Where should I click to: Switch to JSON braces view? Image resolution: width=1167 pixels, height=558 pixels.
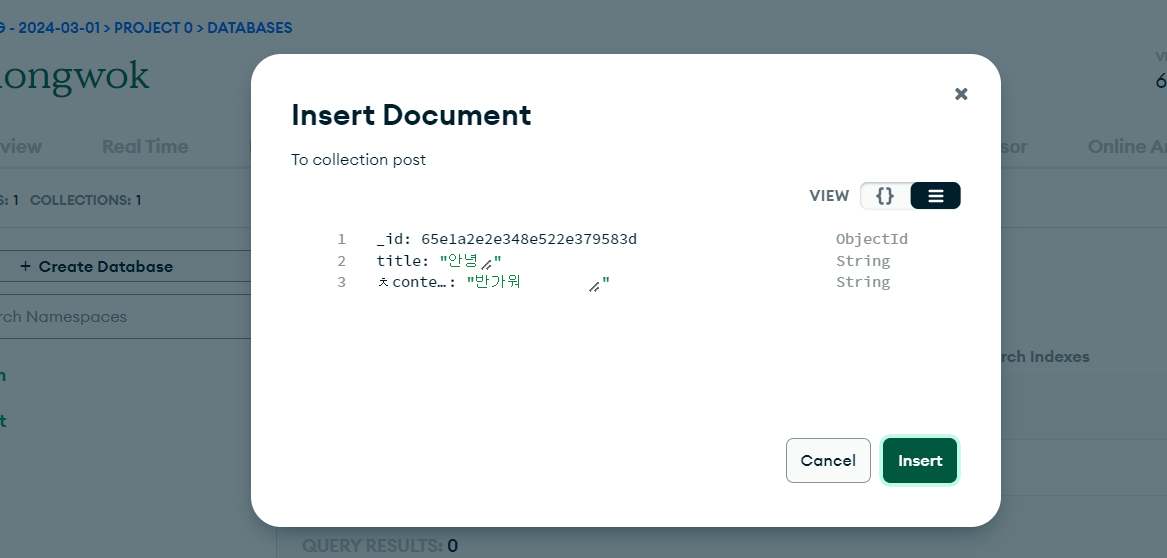pyautogui.click(x=885, y=196)
